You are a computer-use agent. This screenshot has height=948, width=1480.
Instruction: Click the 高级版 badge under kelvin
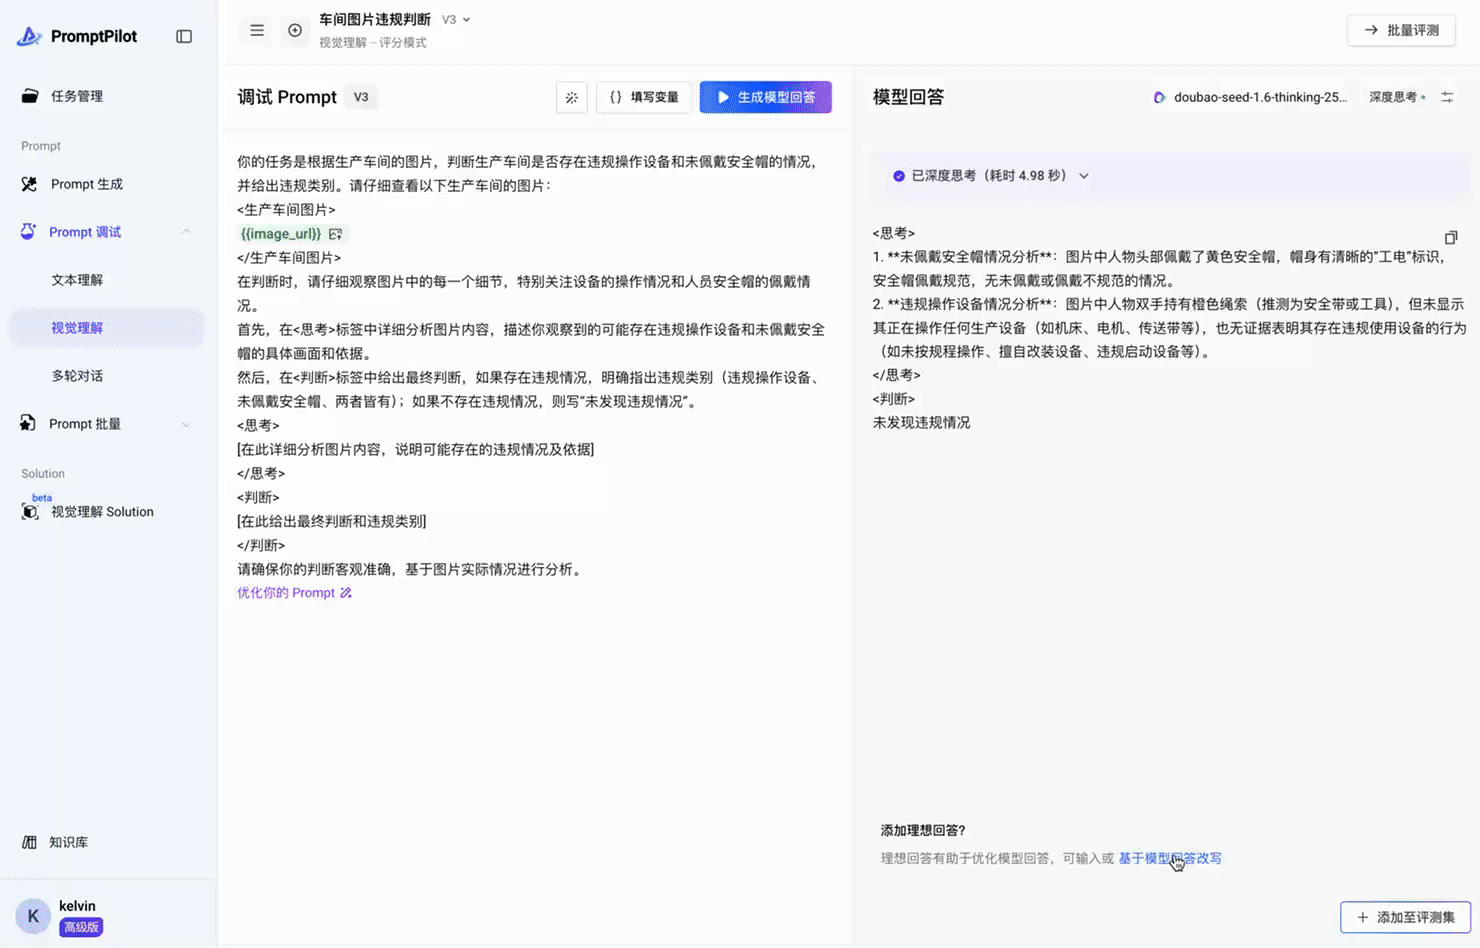(x=81, y=927)
